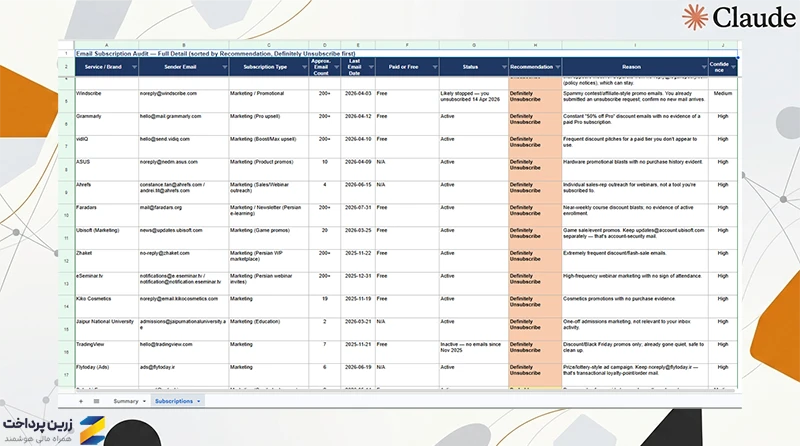This screenshot has width=800, height=446.
Task: Click Kiko Cosmetics email count 19
Action: click(x=324, y=307)
